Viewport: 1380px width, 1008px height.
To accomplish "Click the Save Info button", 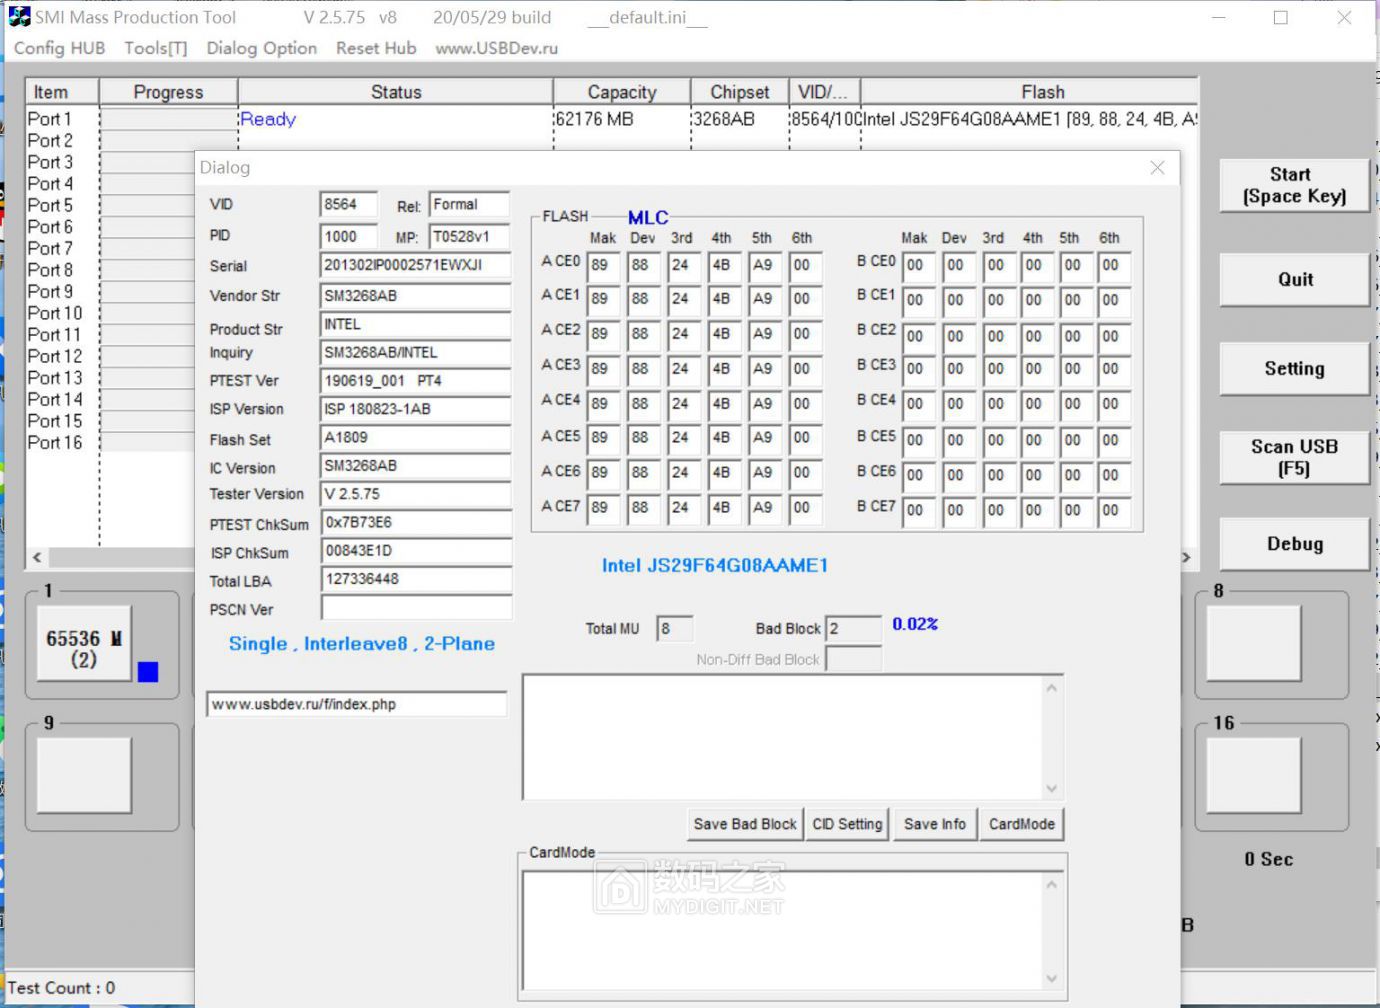I will click(x=934, y=824).
